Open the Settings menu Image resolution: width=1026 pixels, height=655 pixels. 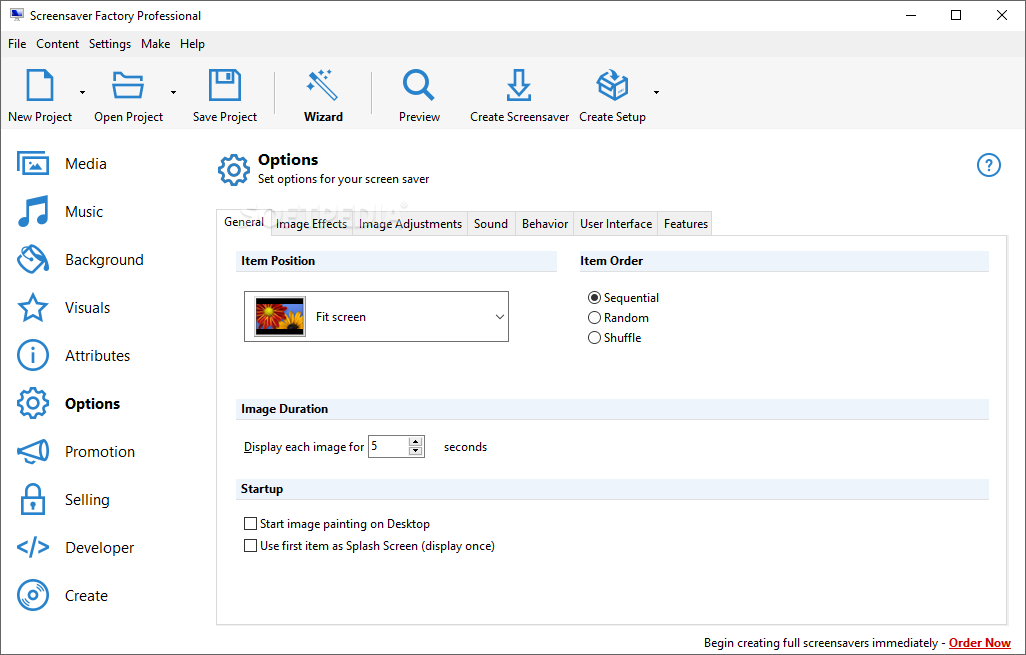[x=110, y=44]
